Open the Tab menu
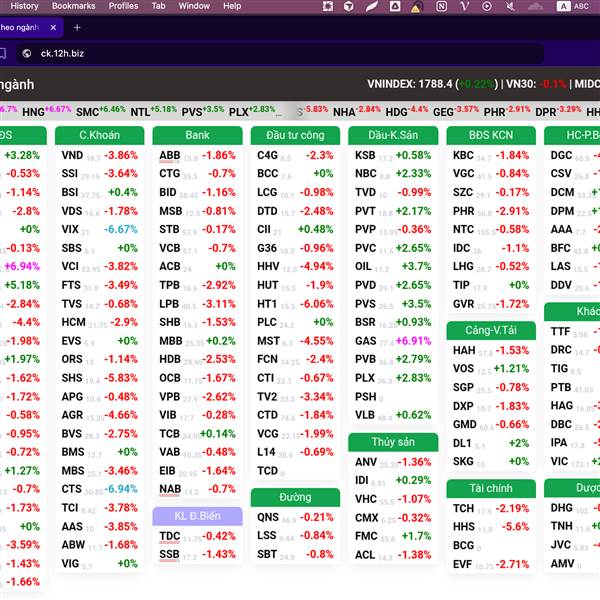The width and height of the screenshot is (600, 600). 158,6
